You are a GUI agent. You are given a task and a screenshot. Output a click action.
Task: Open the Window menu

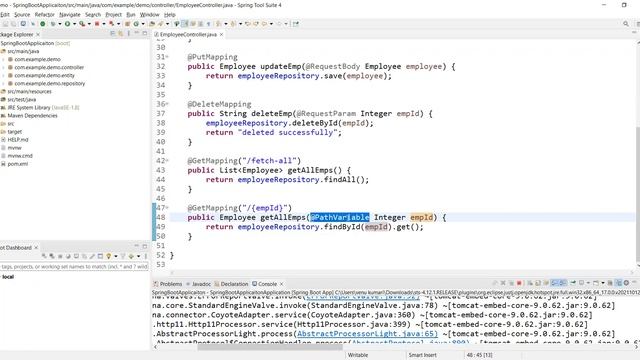click(x=149, y=14)
